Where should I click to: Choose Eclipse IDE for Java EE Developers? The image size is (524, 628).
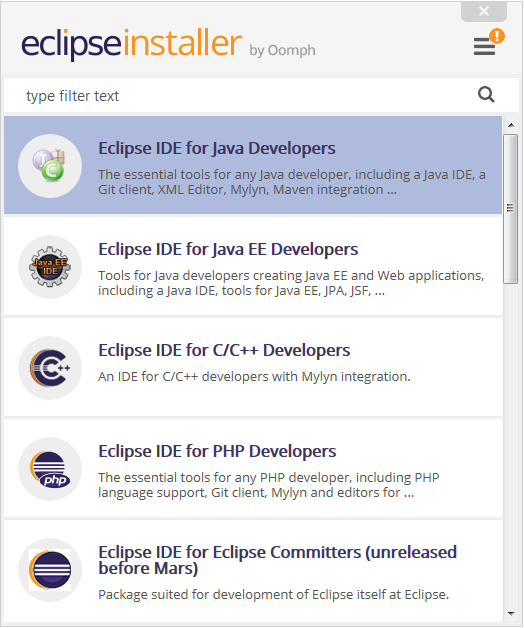coord(253,266)
